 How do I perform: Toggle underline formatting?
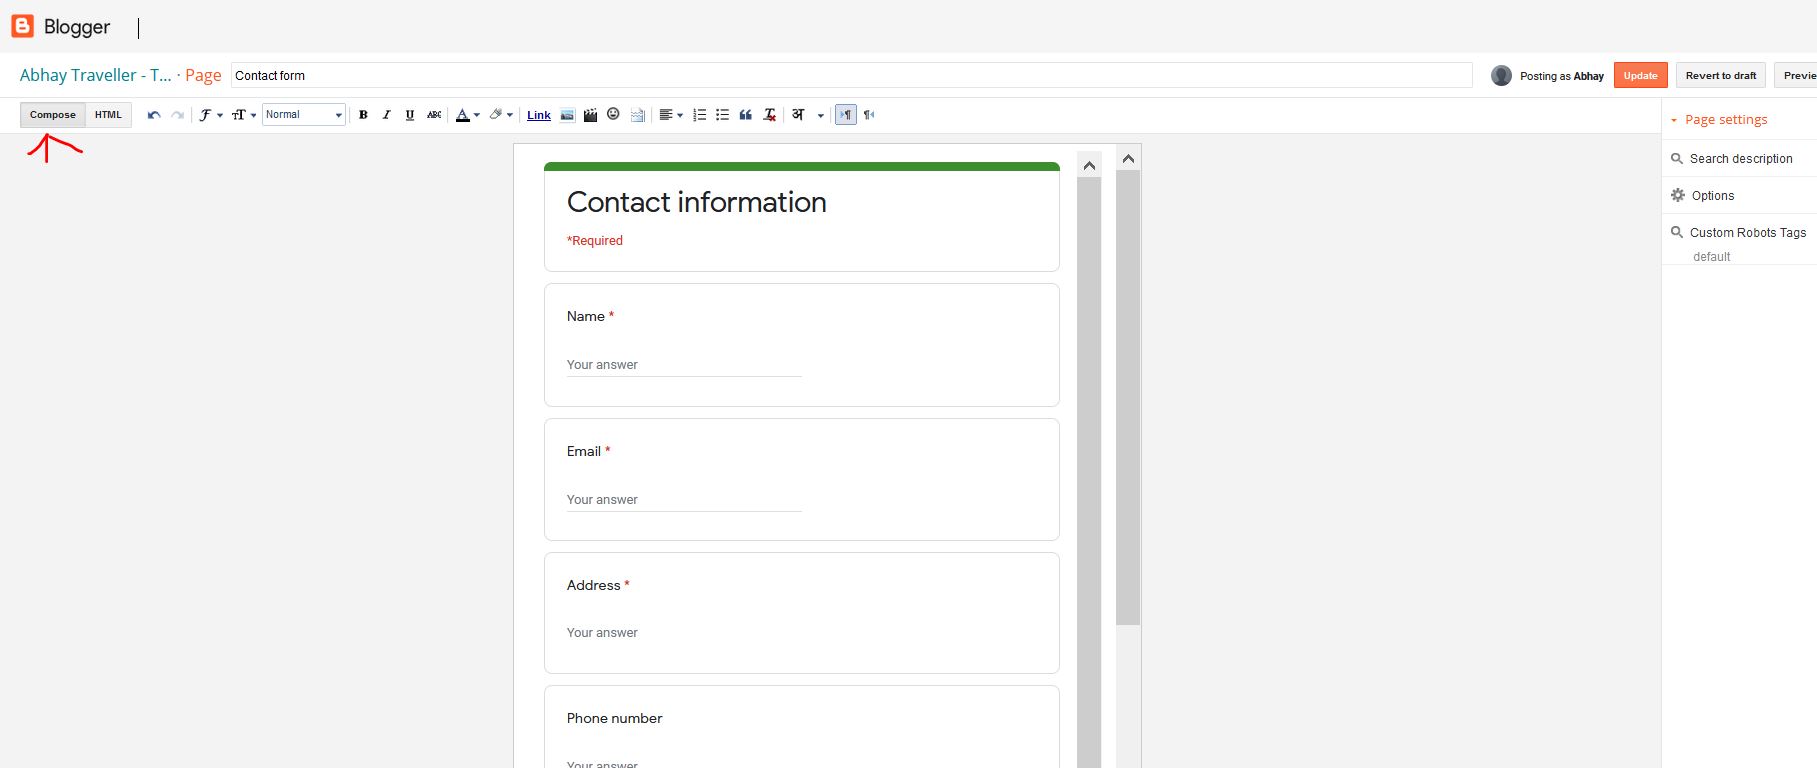[x=410, y=115]
